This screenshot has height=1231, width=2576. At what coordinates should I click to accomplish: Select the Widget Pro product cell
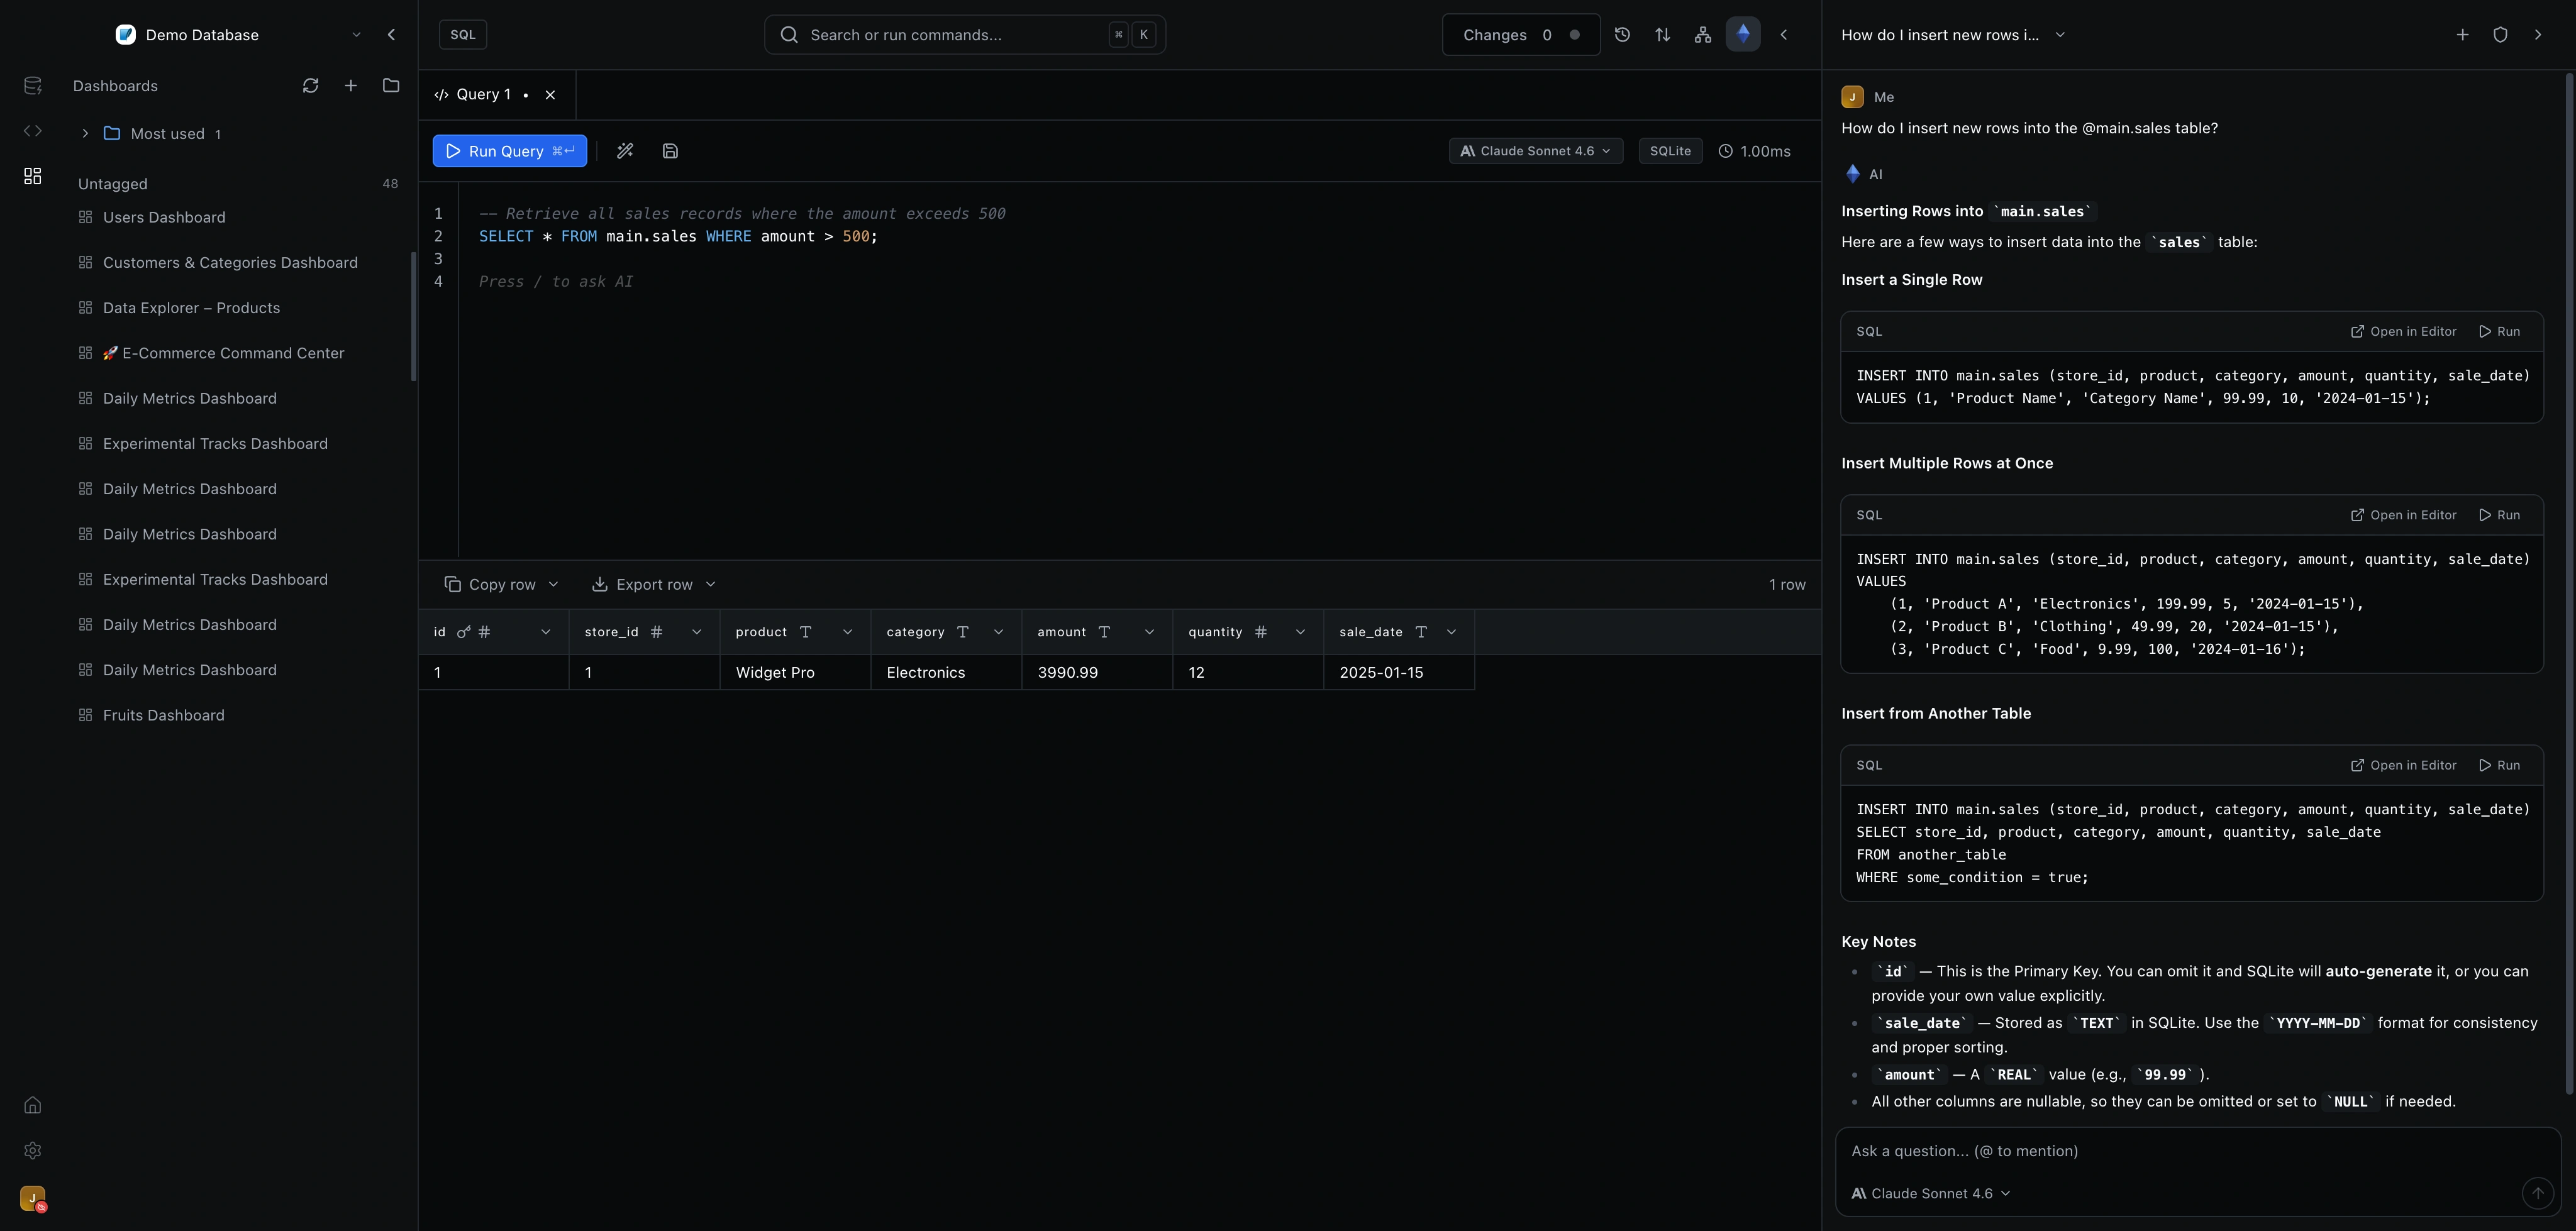(x=795, y=673)
